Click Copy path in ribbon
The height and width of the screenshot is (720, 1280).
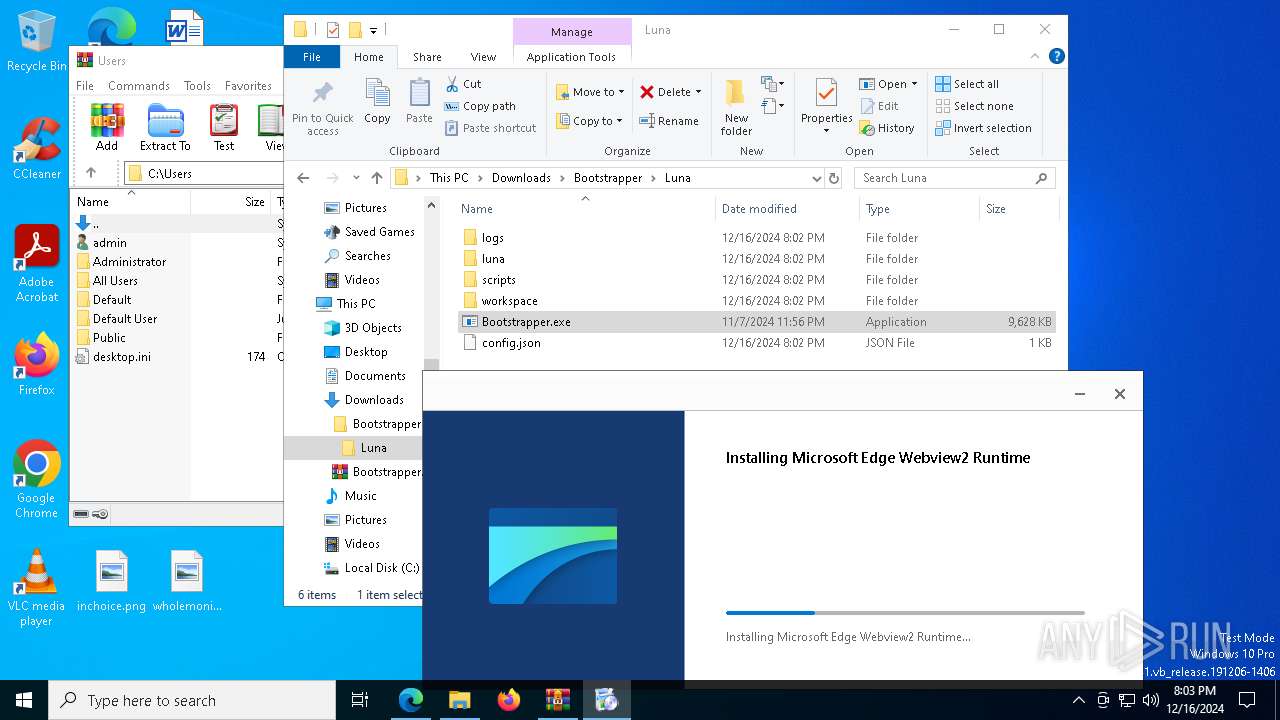(480, 106)
